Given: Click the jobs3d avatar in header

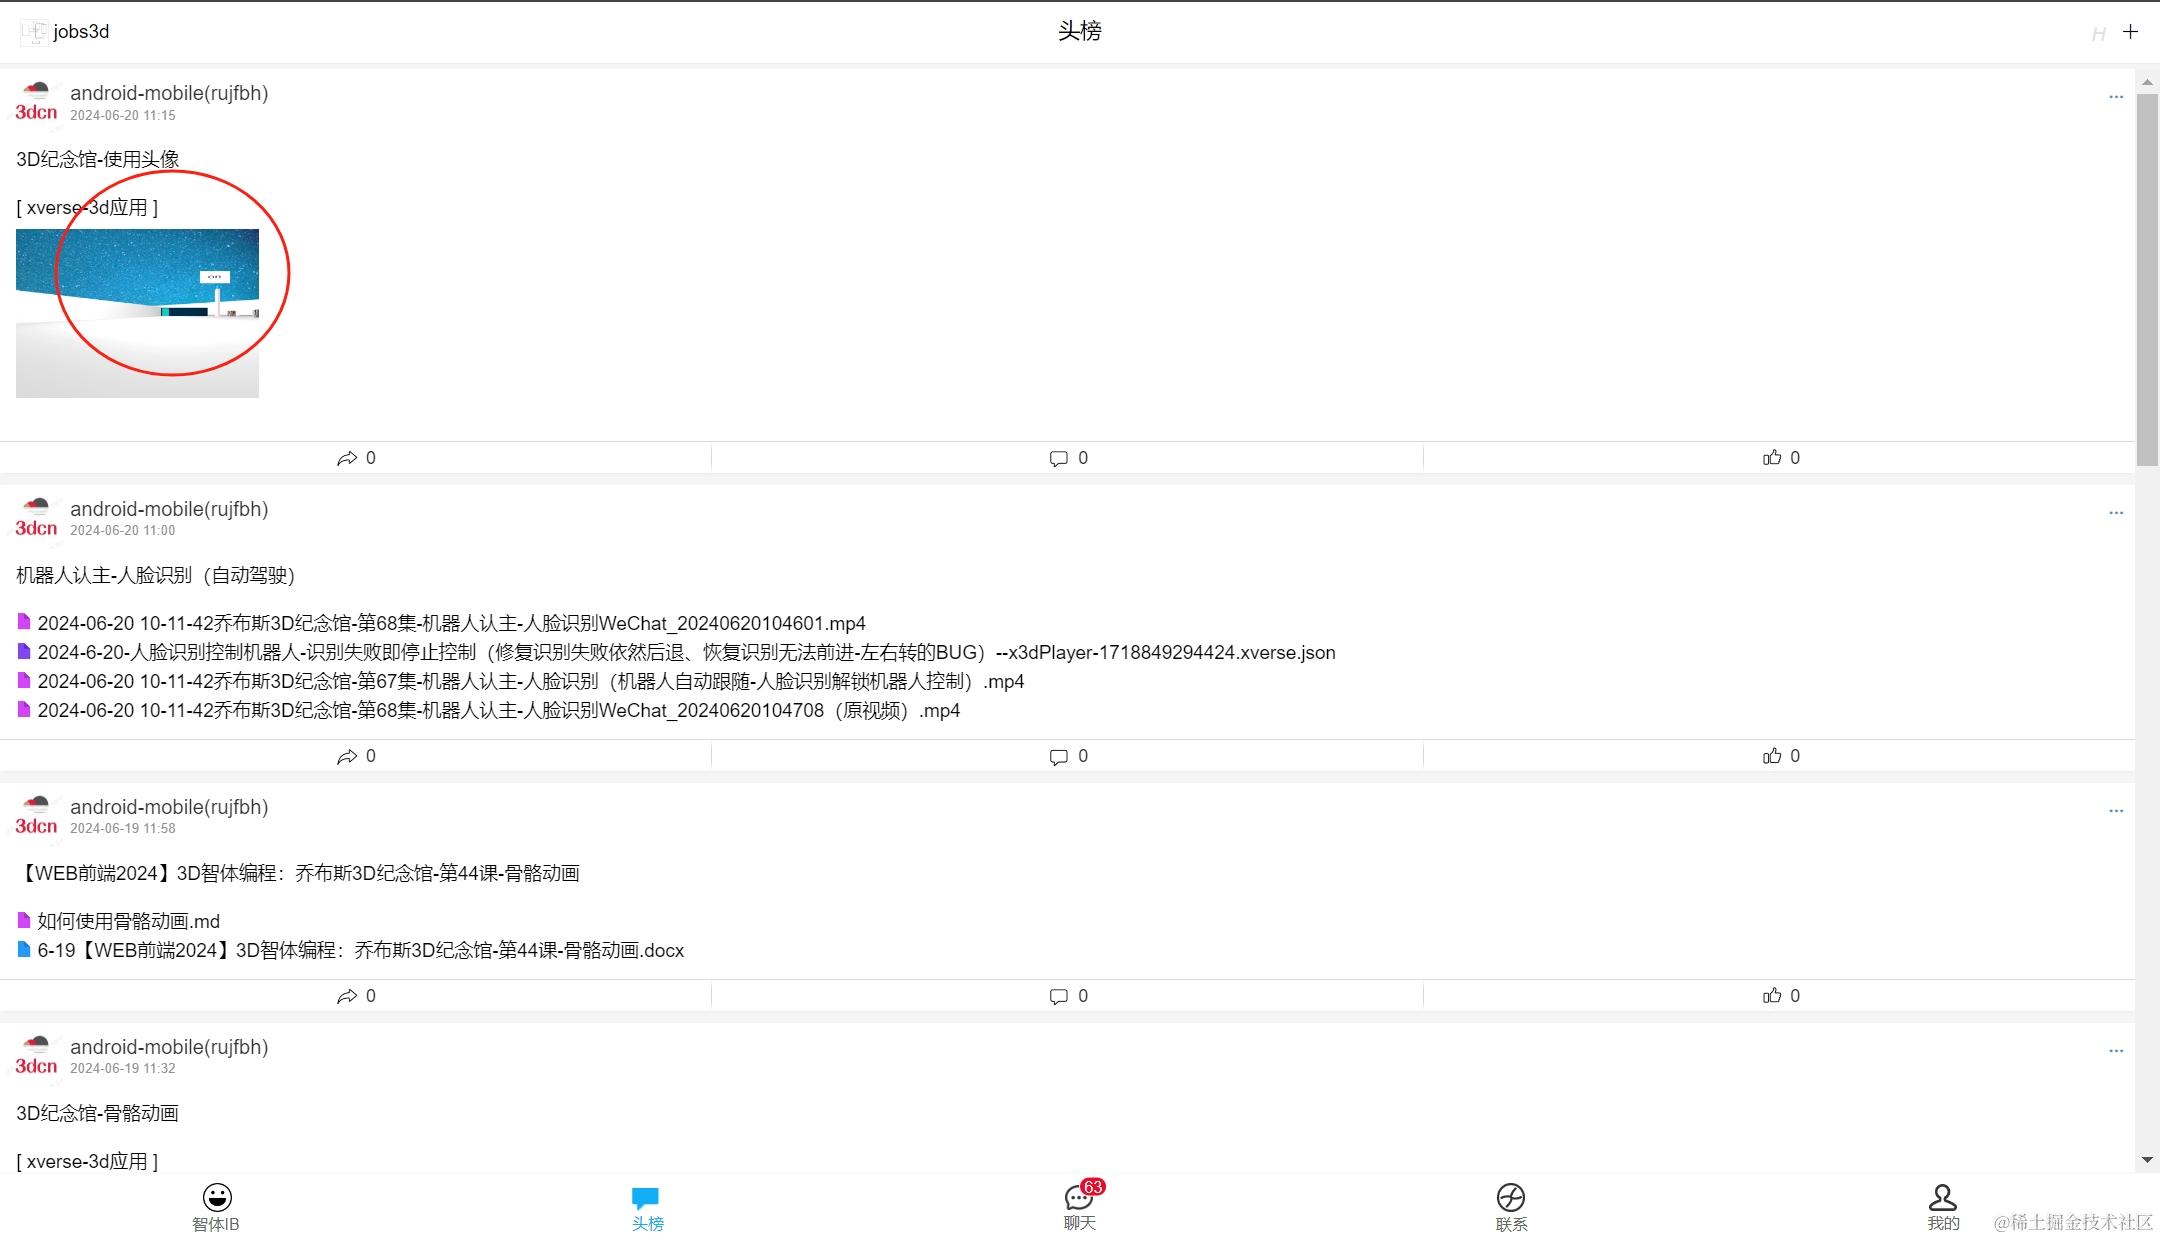Looking at the screenshot, I should (34, 32).
